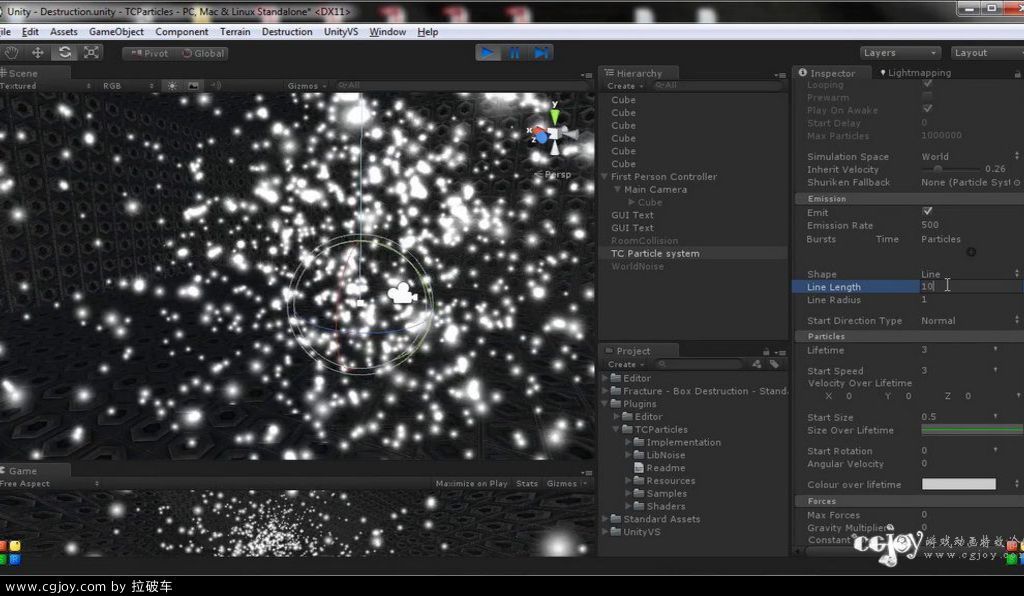Select the Move tool
Image resolution: width=1024 pixels, height=596 pixels.
click(37, 53)
